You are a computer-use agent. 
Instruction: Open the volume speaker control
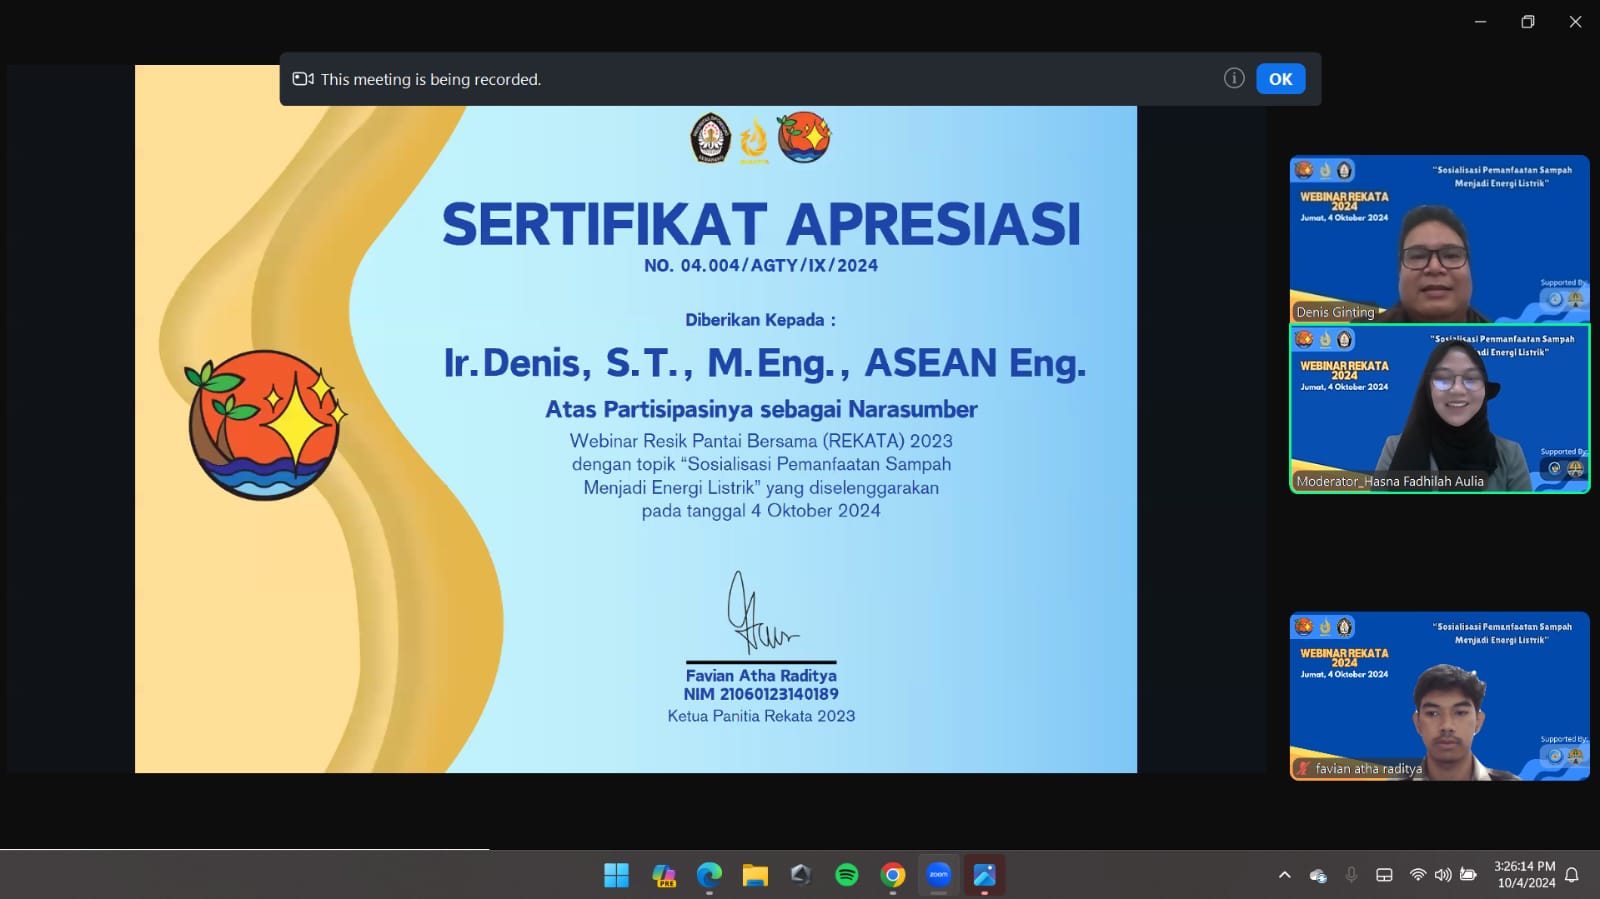click(x=1442, y=875)
